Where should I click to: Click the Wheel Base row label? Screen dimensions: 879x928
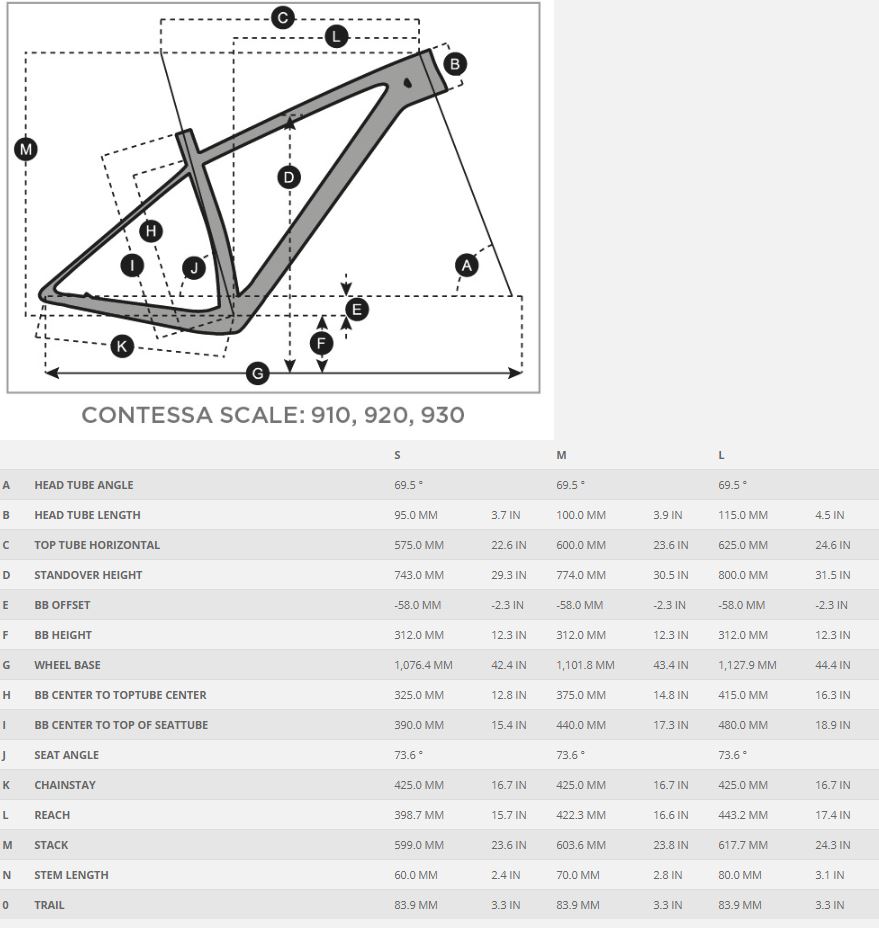[67, 665]
